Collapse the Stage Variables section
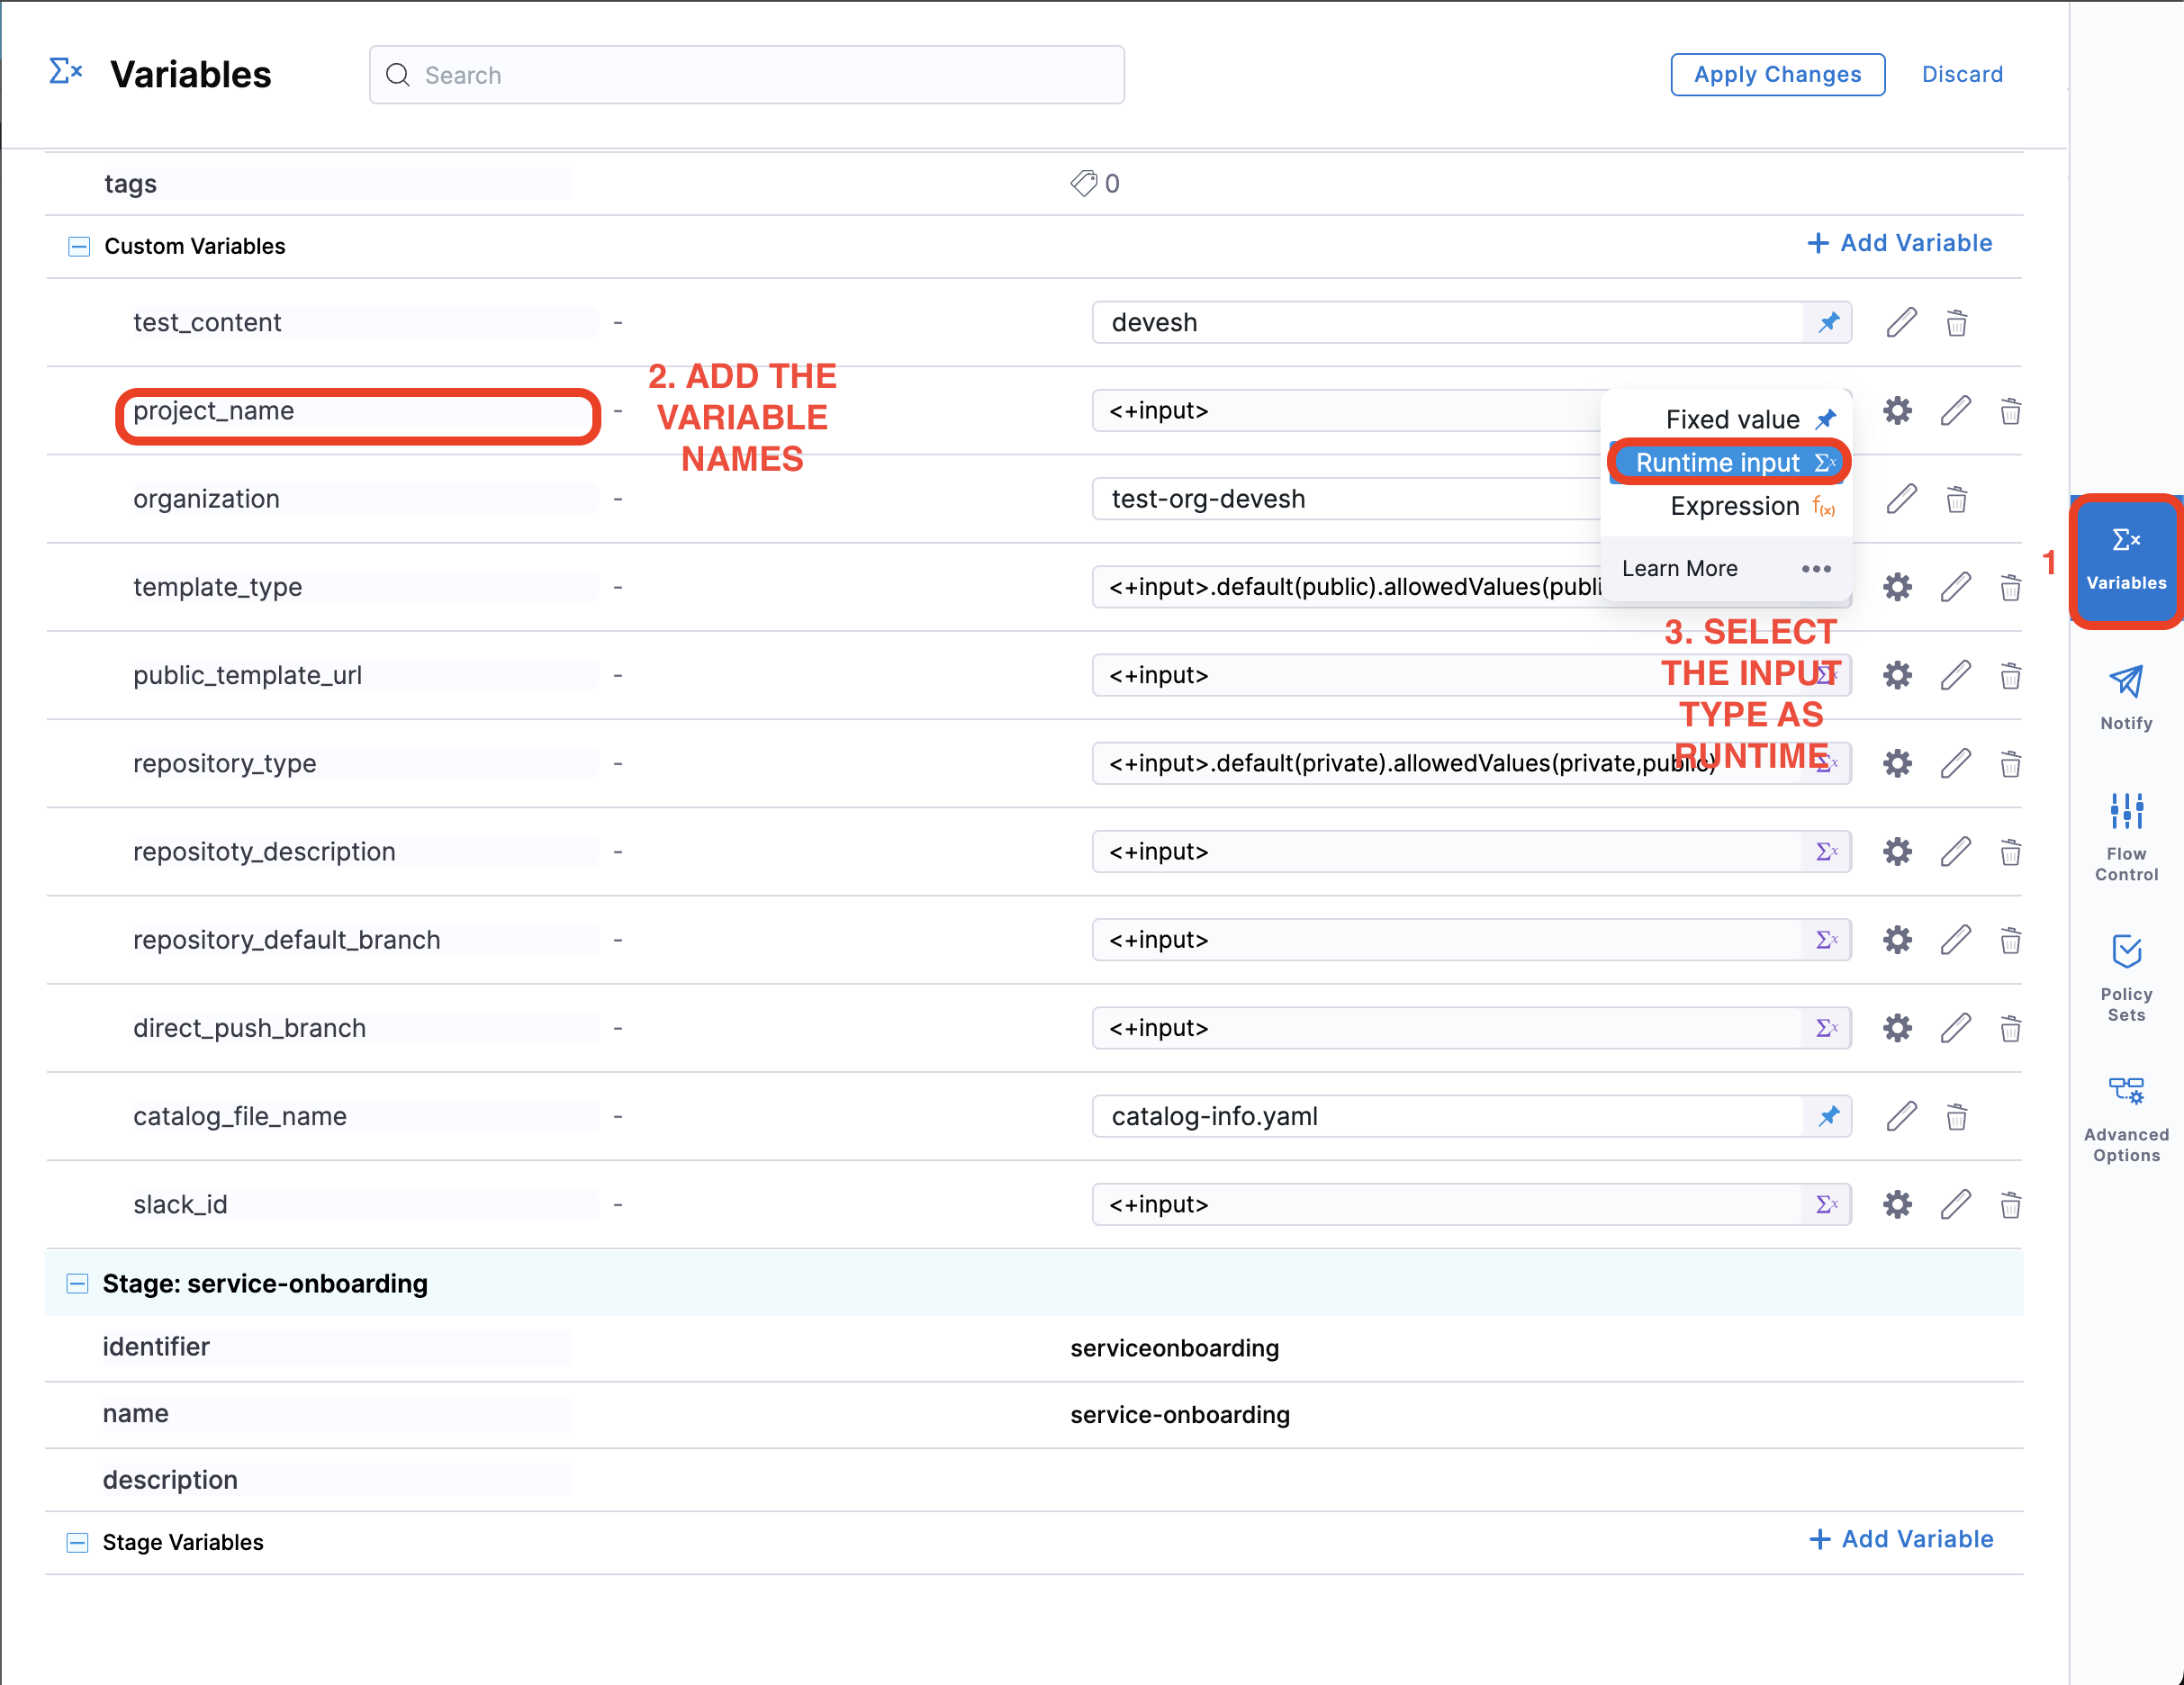Image resolution: width=2184 pixels, height=1685 pixels. coord(77,1542)
